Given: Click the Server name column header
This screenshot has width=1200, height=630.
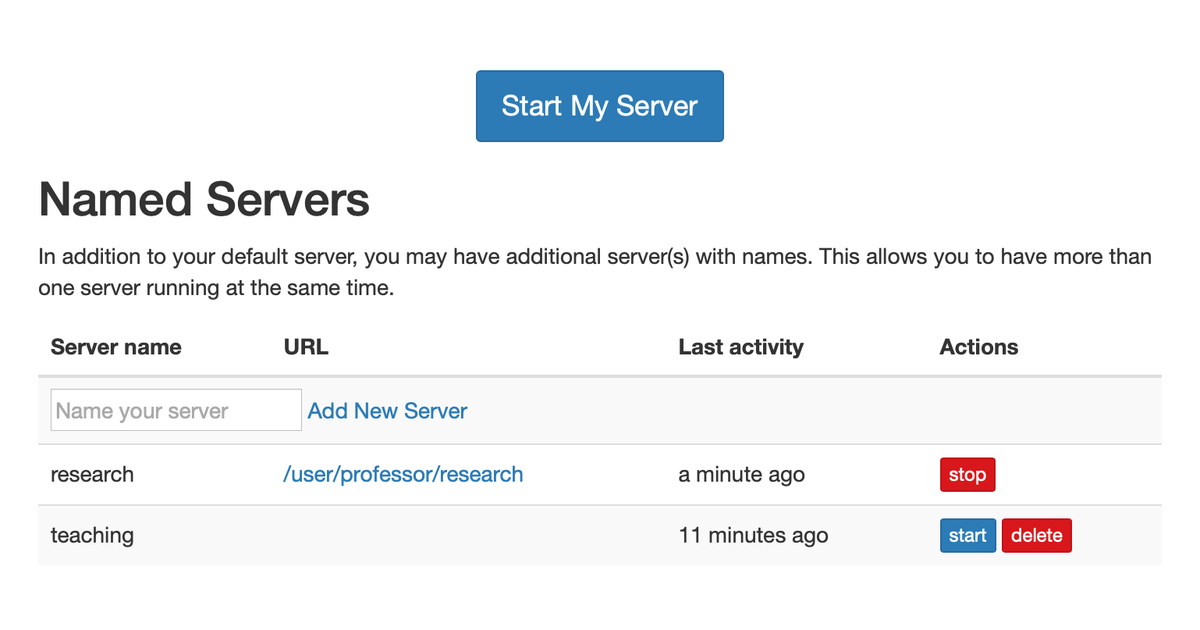Looking at the screenshot, I should [x=116, y=347].
